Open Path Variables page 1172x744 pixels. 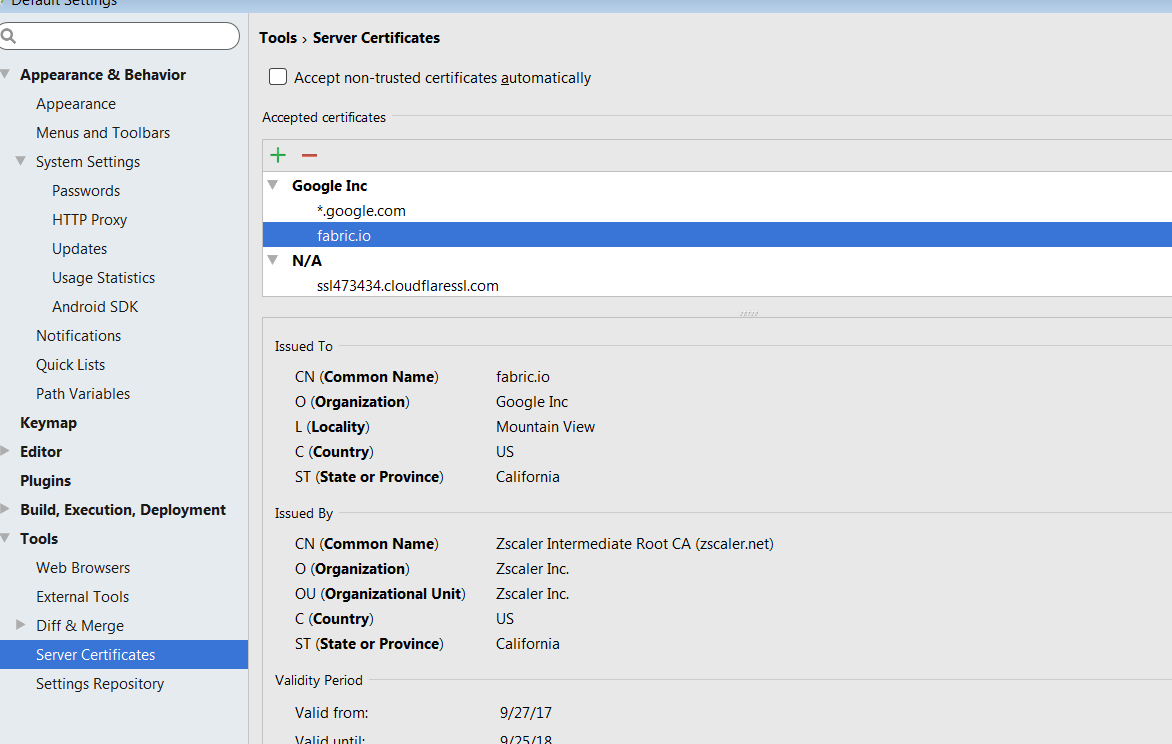83,393
